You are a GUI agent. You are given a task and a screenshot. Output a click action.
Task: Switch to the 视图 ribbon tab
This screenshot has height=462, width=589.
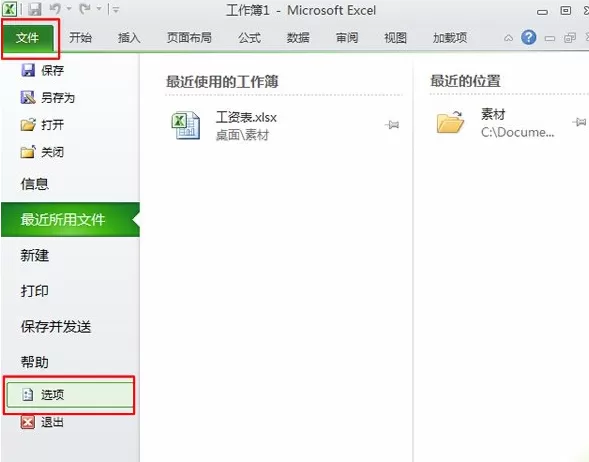(395, 38)
